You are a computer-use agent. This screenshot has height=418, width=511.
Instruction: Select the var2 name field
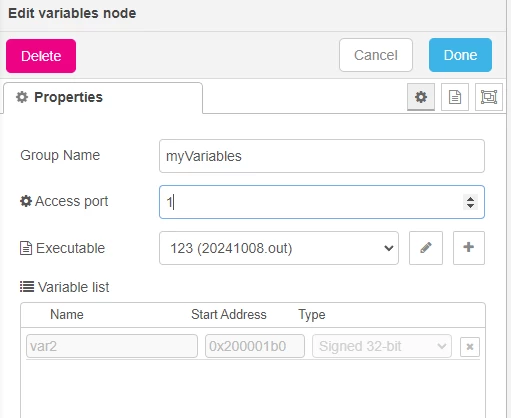[x=112, y=346]
